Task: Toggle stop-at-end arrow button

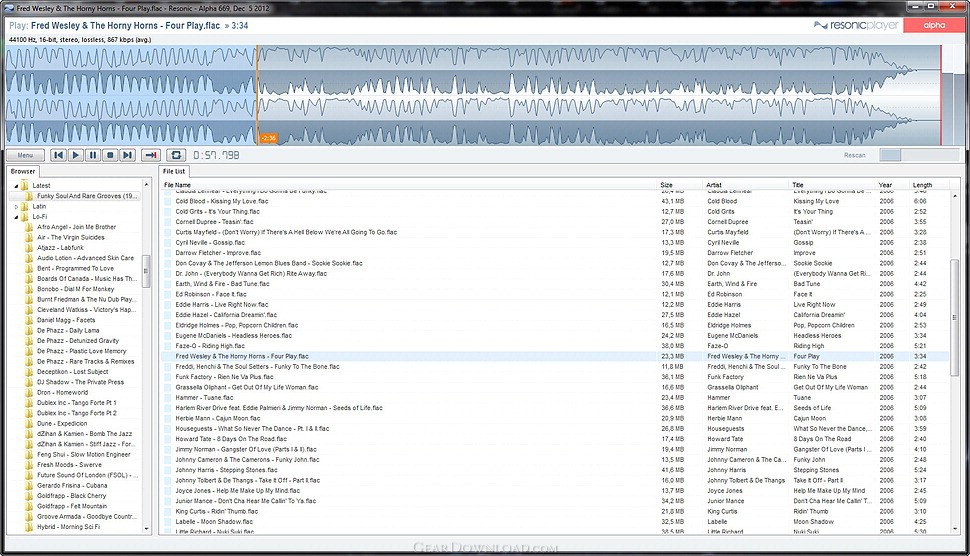Action: [151, 155]
